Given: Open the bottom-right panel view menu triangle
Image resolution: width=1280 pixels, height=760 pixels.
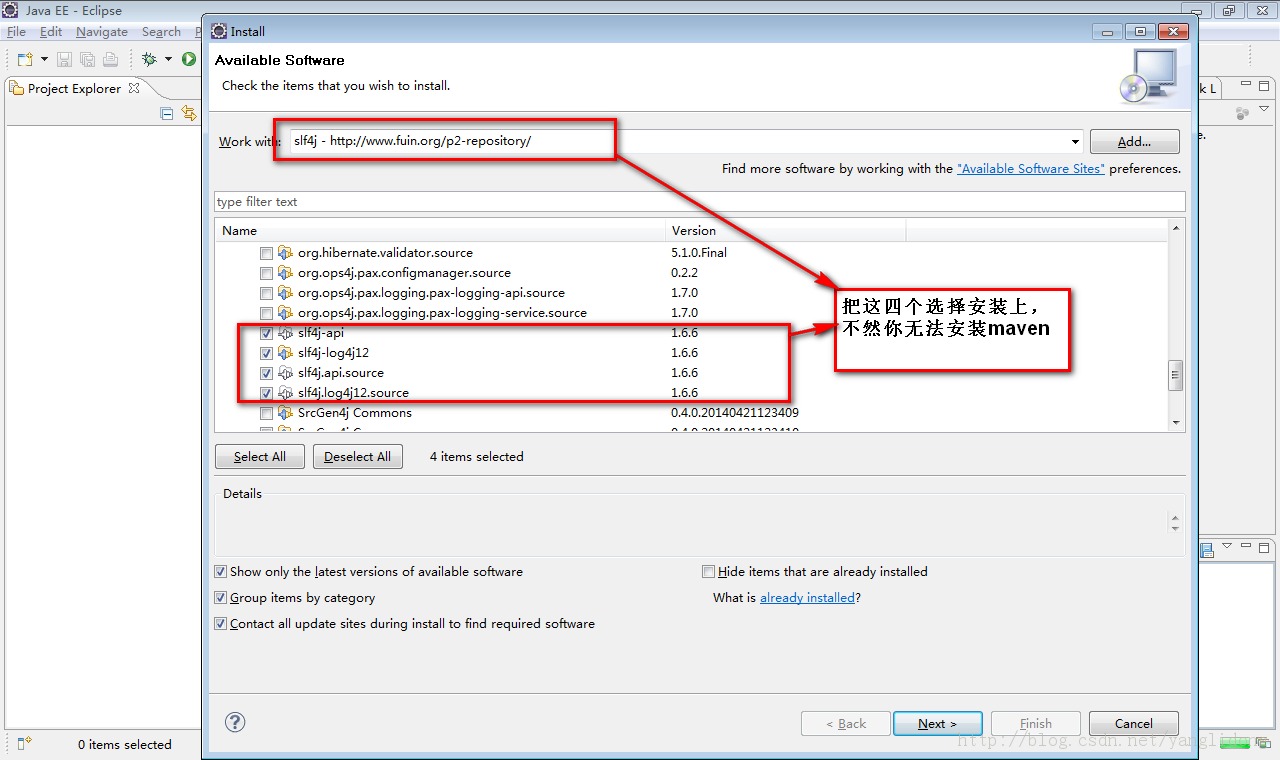Looking at the screenshot, I should click(1227, 547).
